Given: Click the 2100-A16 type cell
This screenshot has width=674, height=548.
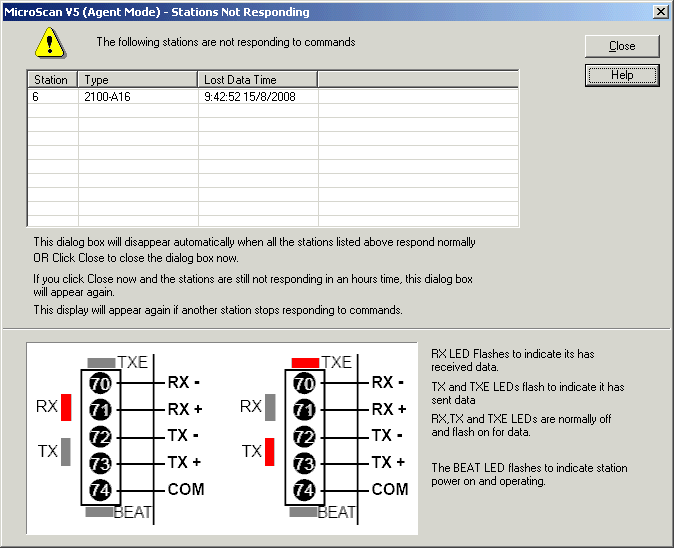Looking at the screenshot, I should (x=138, y=97).
